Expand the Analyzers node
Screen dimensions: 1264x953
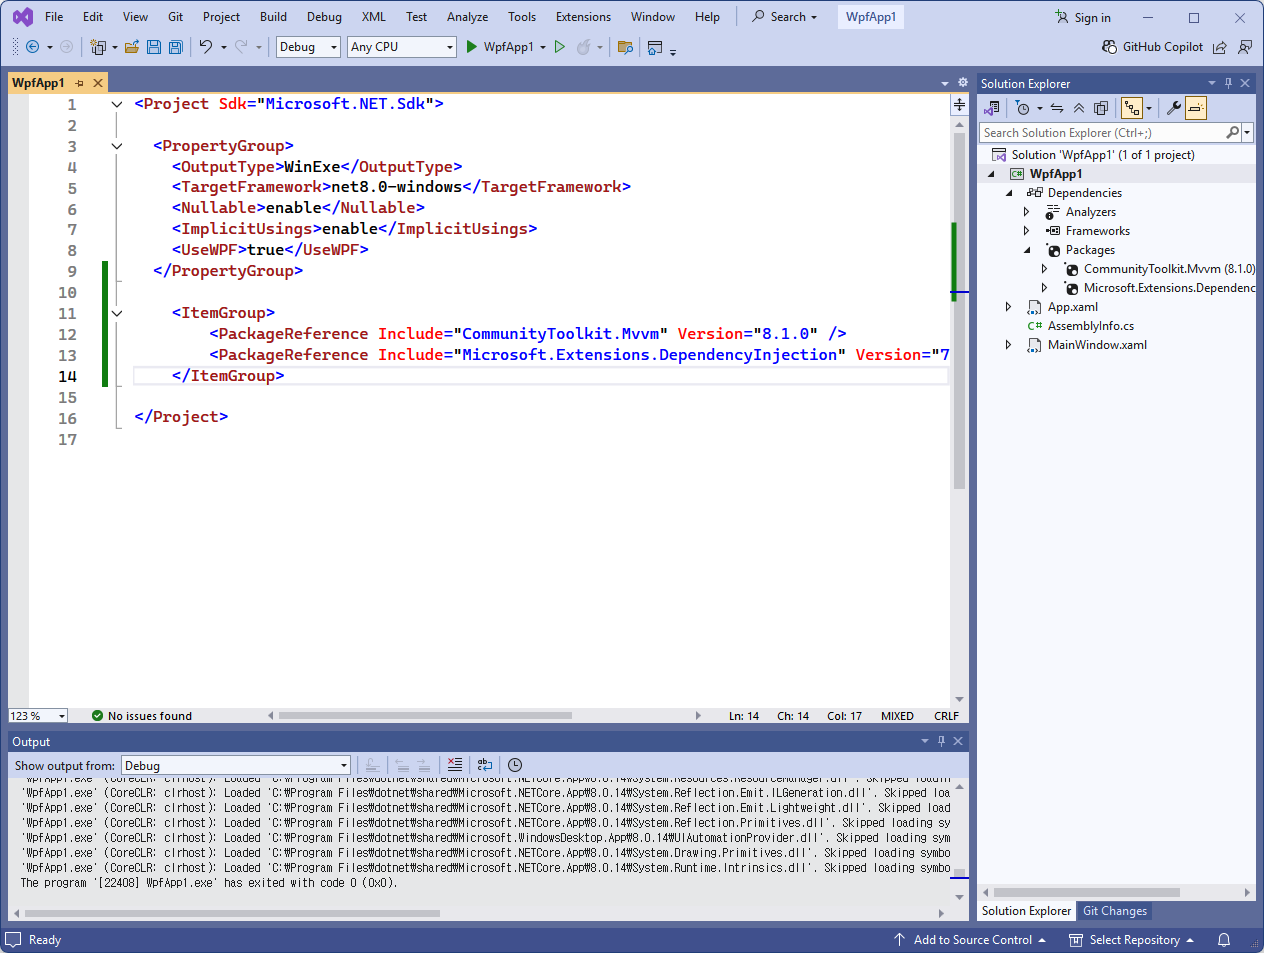[1027, 212]
